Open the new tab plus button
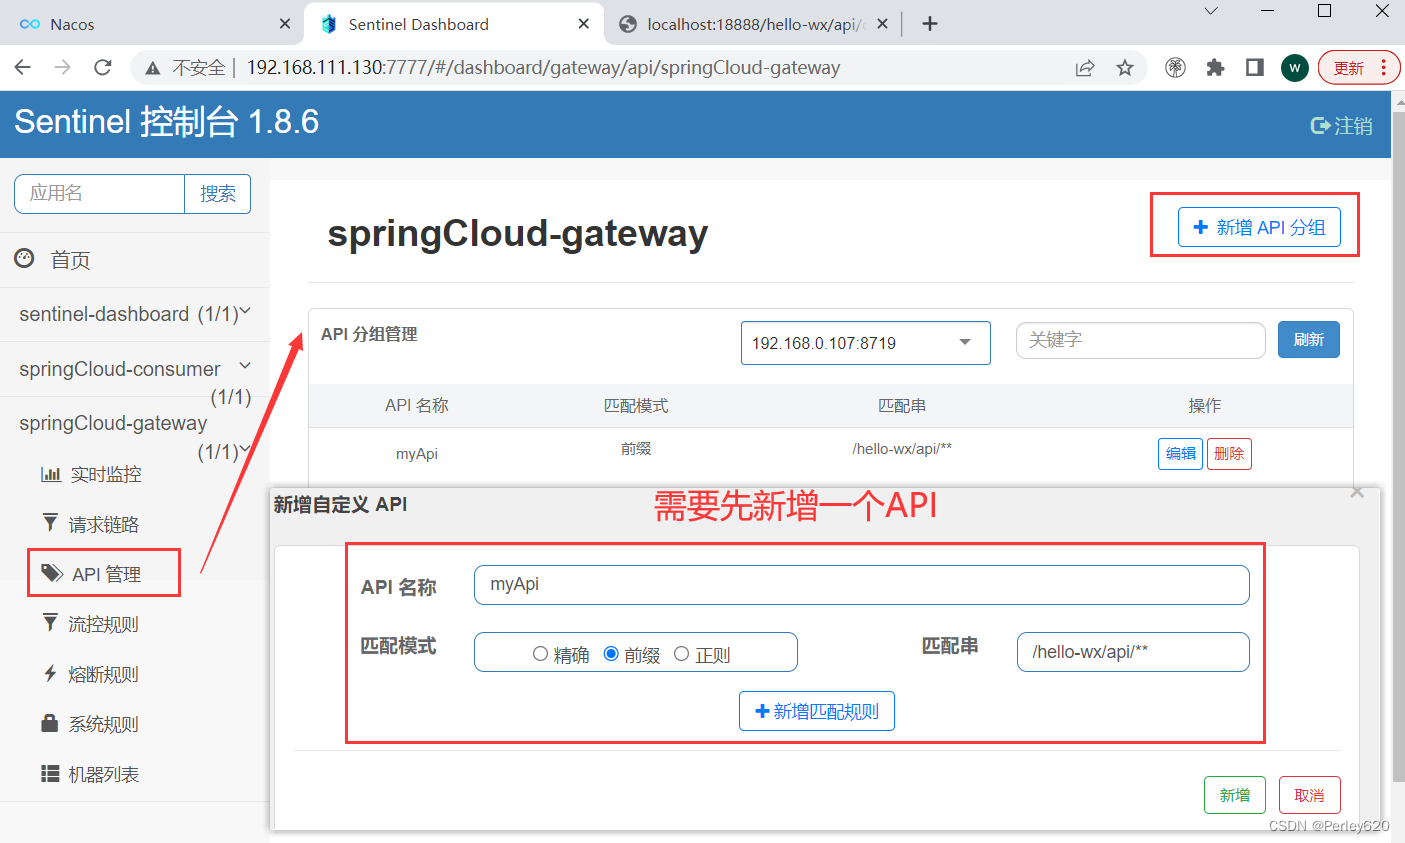 pyautogui.click(x=930, y=23)
